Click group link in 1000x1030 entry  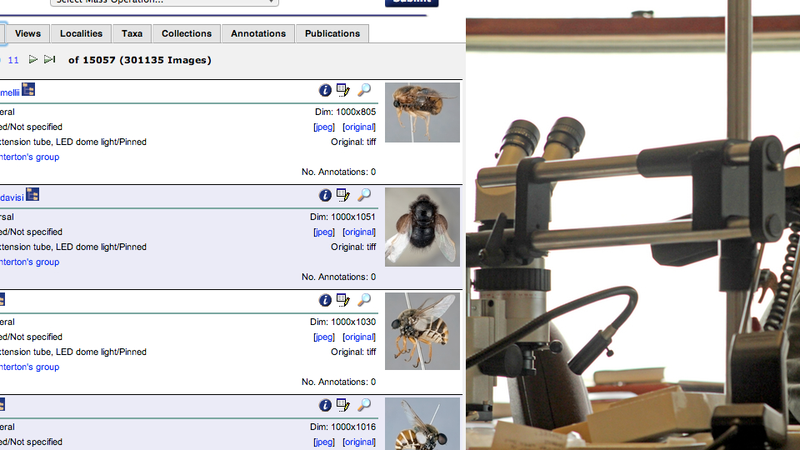click(x=30, y=367)
